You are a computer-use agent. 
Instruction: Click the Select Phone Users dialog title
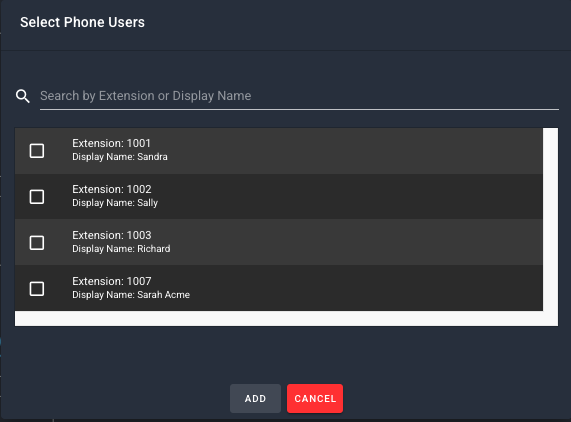pos(82,22)
